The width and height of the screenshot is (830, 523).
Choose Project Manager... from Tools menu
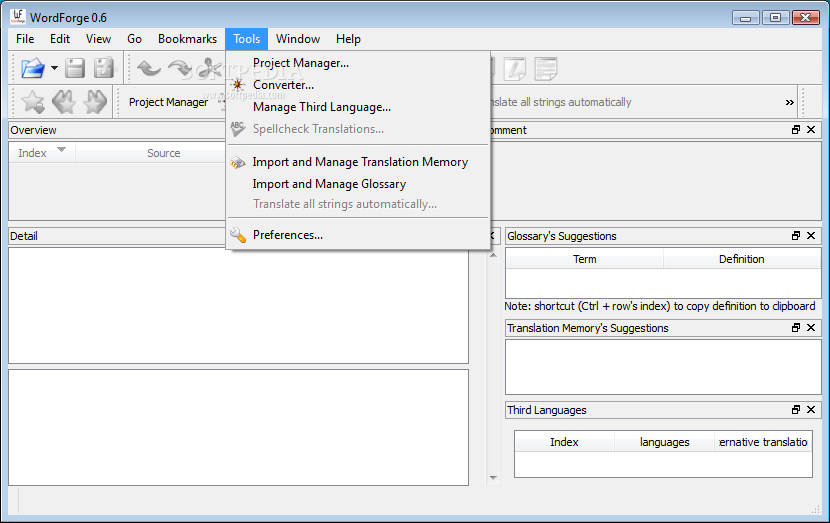358,63
